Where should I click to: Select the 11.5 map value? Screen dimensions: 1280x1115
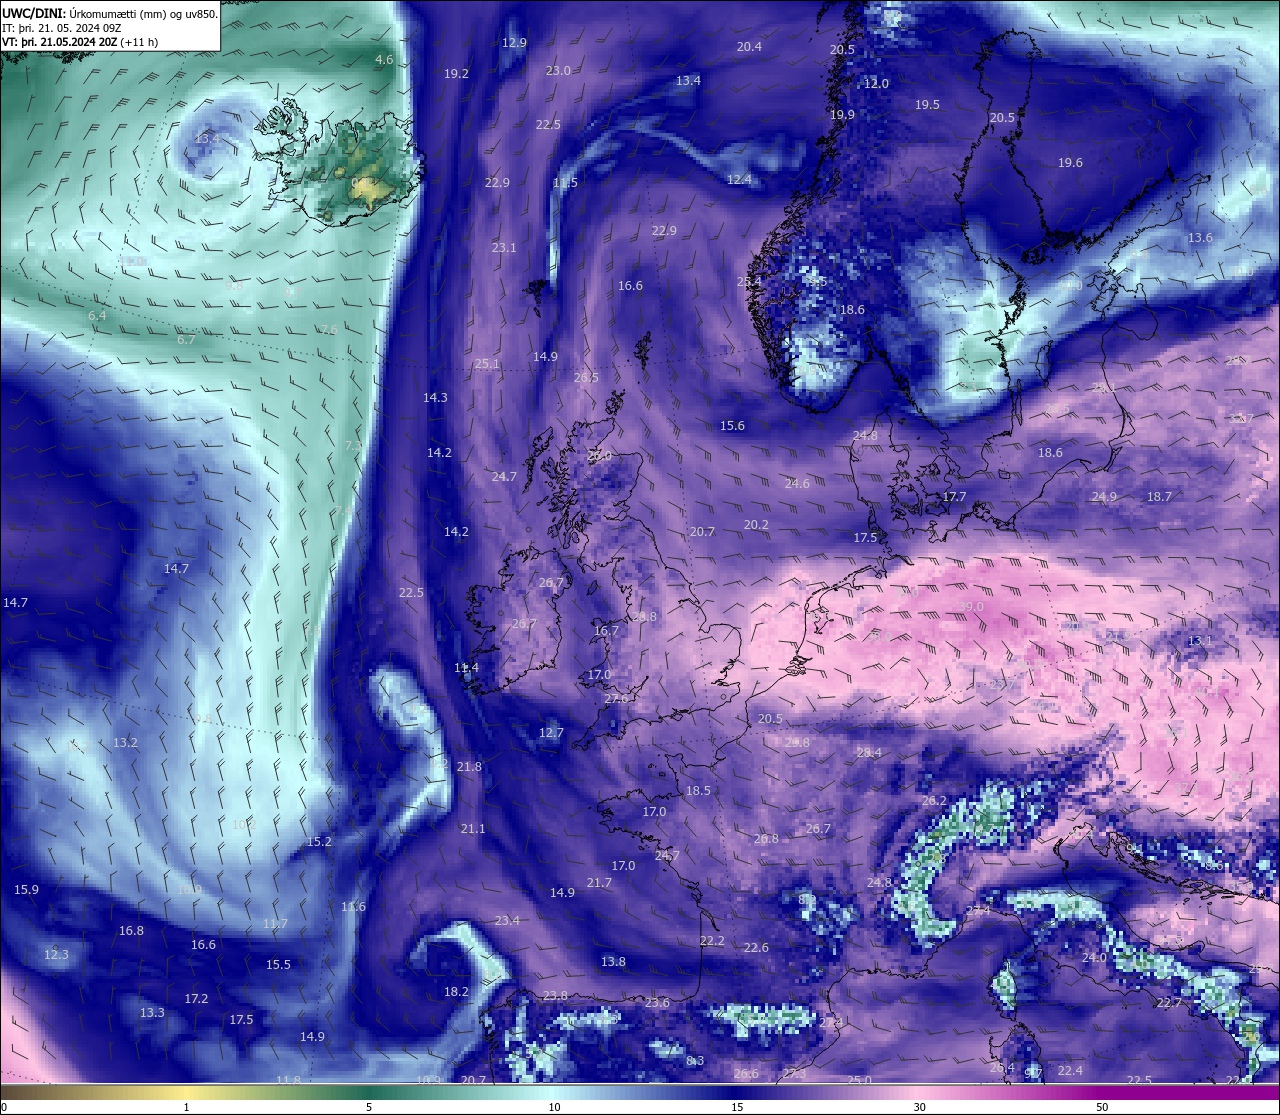565,183
